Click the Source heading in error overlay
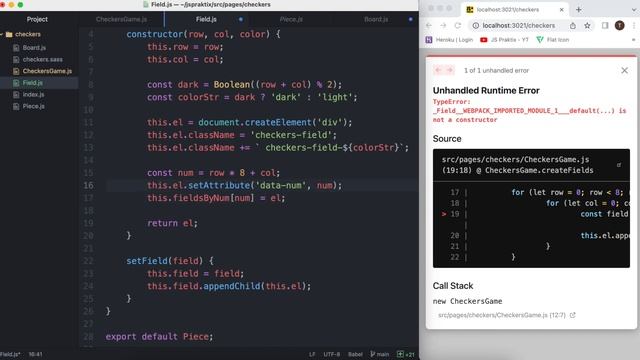 pyautogui.click(x=447, y=139)
